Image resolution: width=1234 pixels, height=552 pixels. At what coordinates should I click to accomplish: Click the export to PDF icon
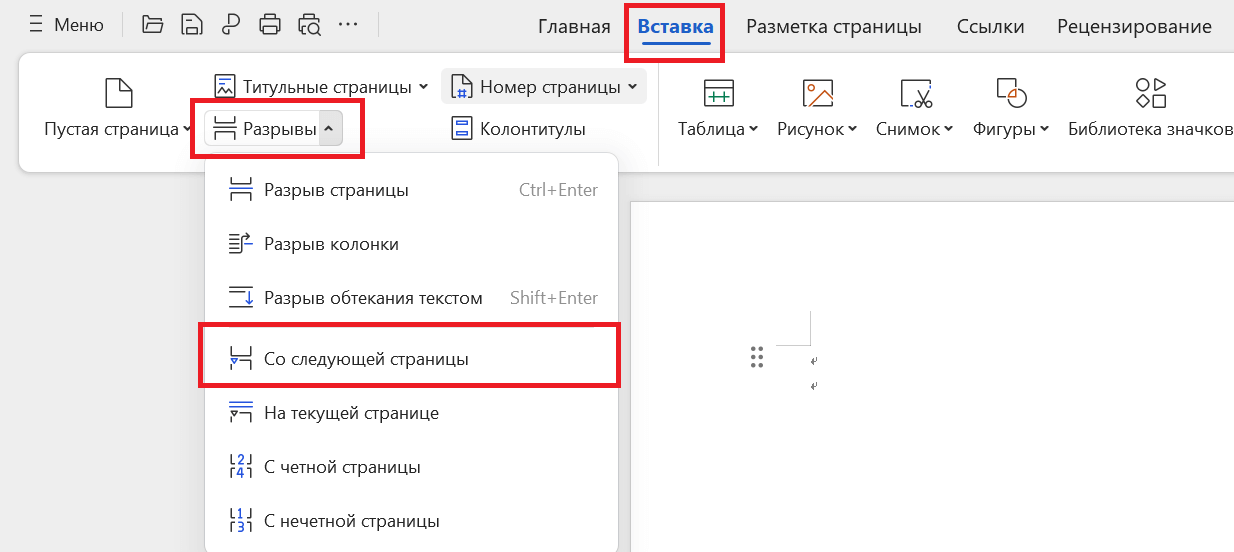point(231,25)
